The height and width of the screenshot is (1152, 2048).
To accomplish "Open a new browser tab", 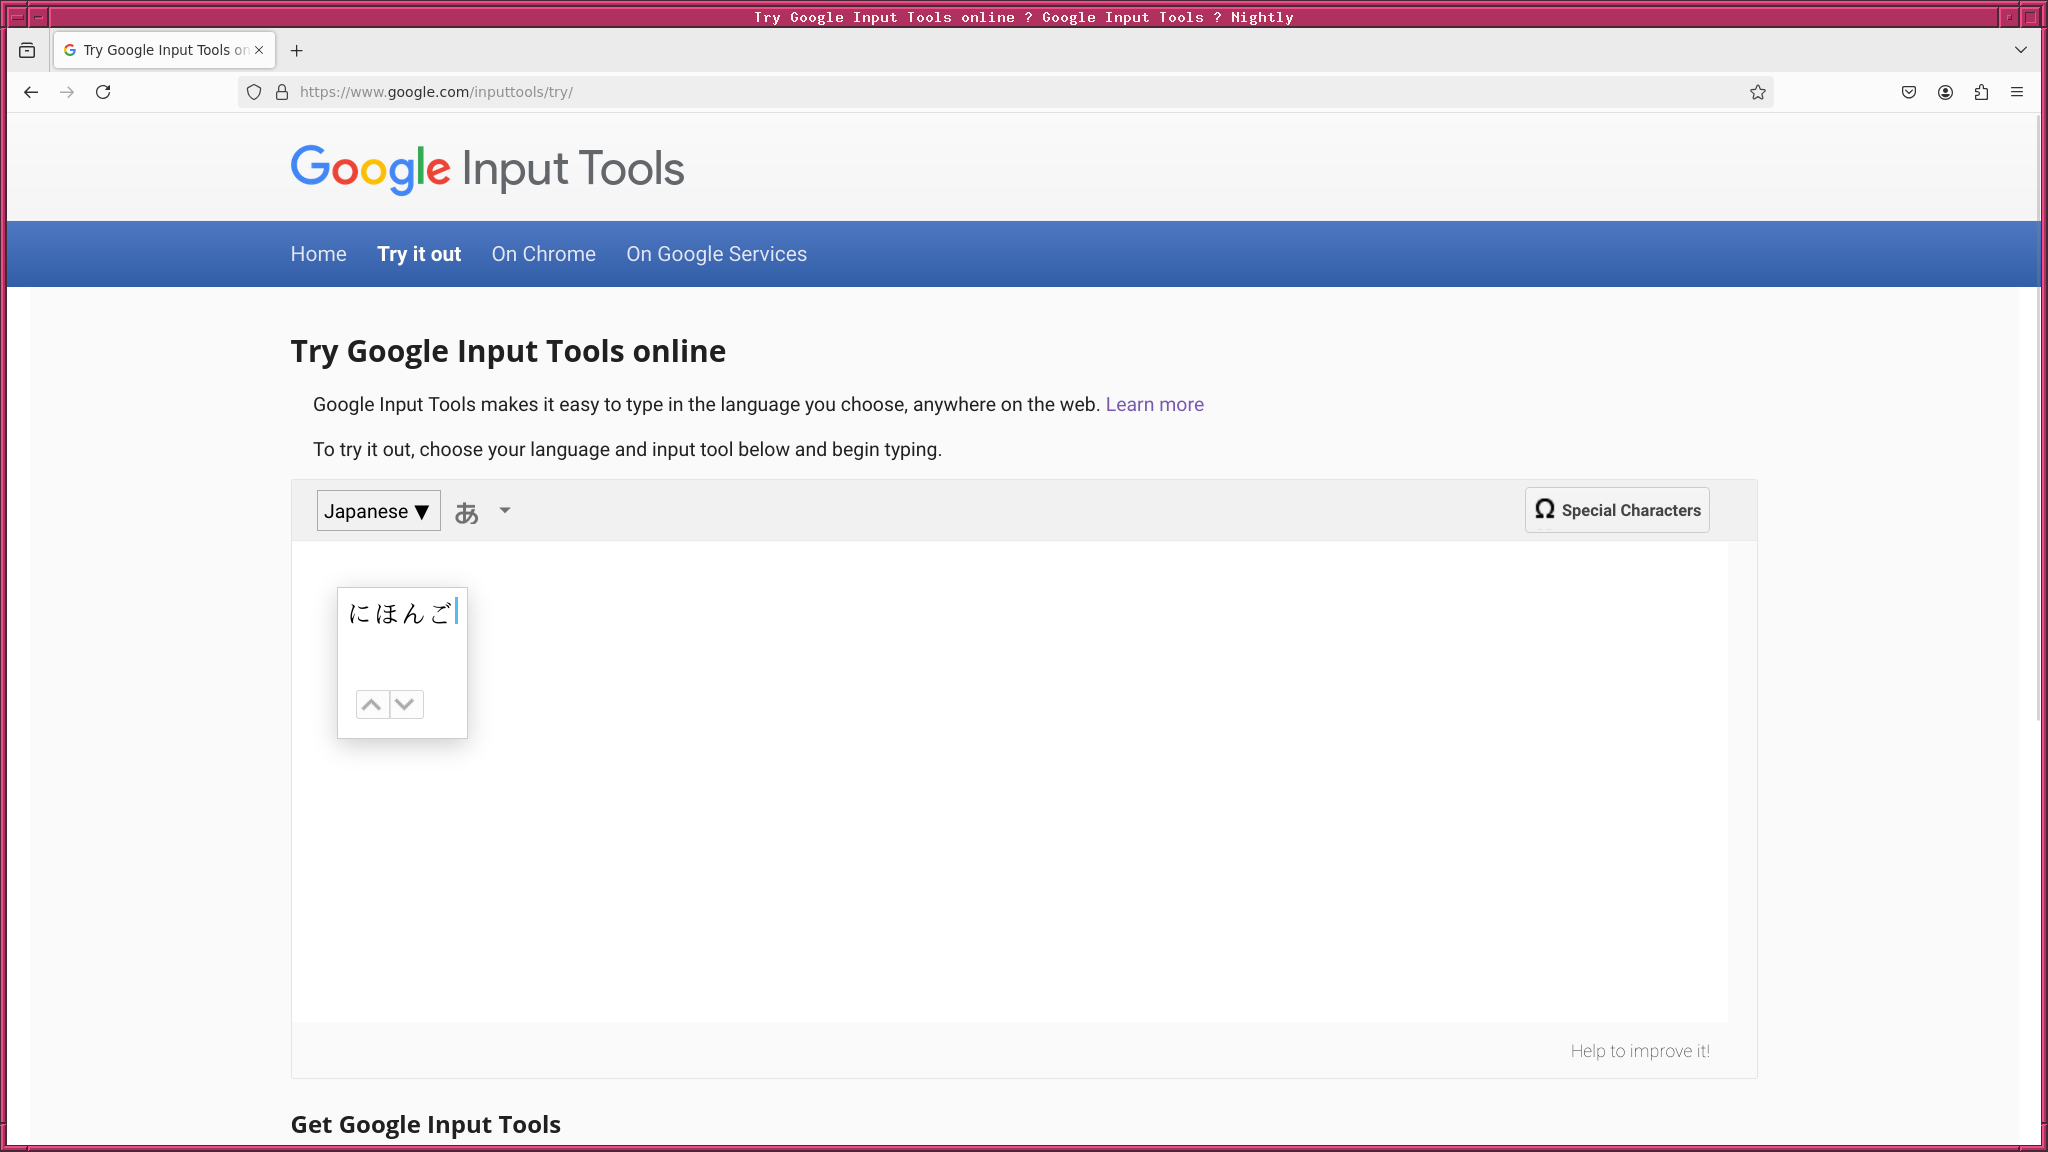I will (296, 50).
